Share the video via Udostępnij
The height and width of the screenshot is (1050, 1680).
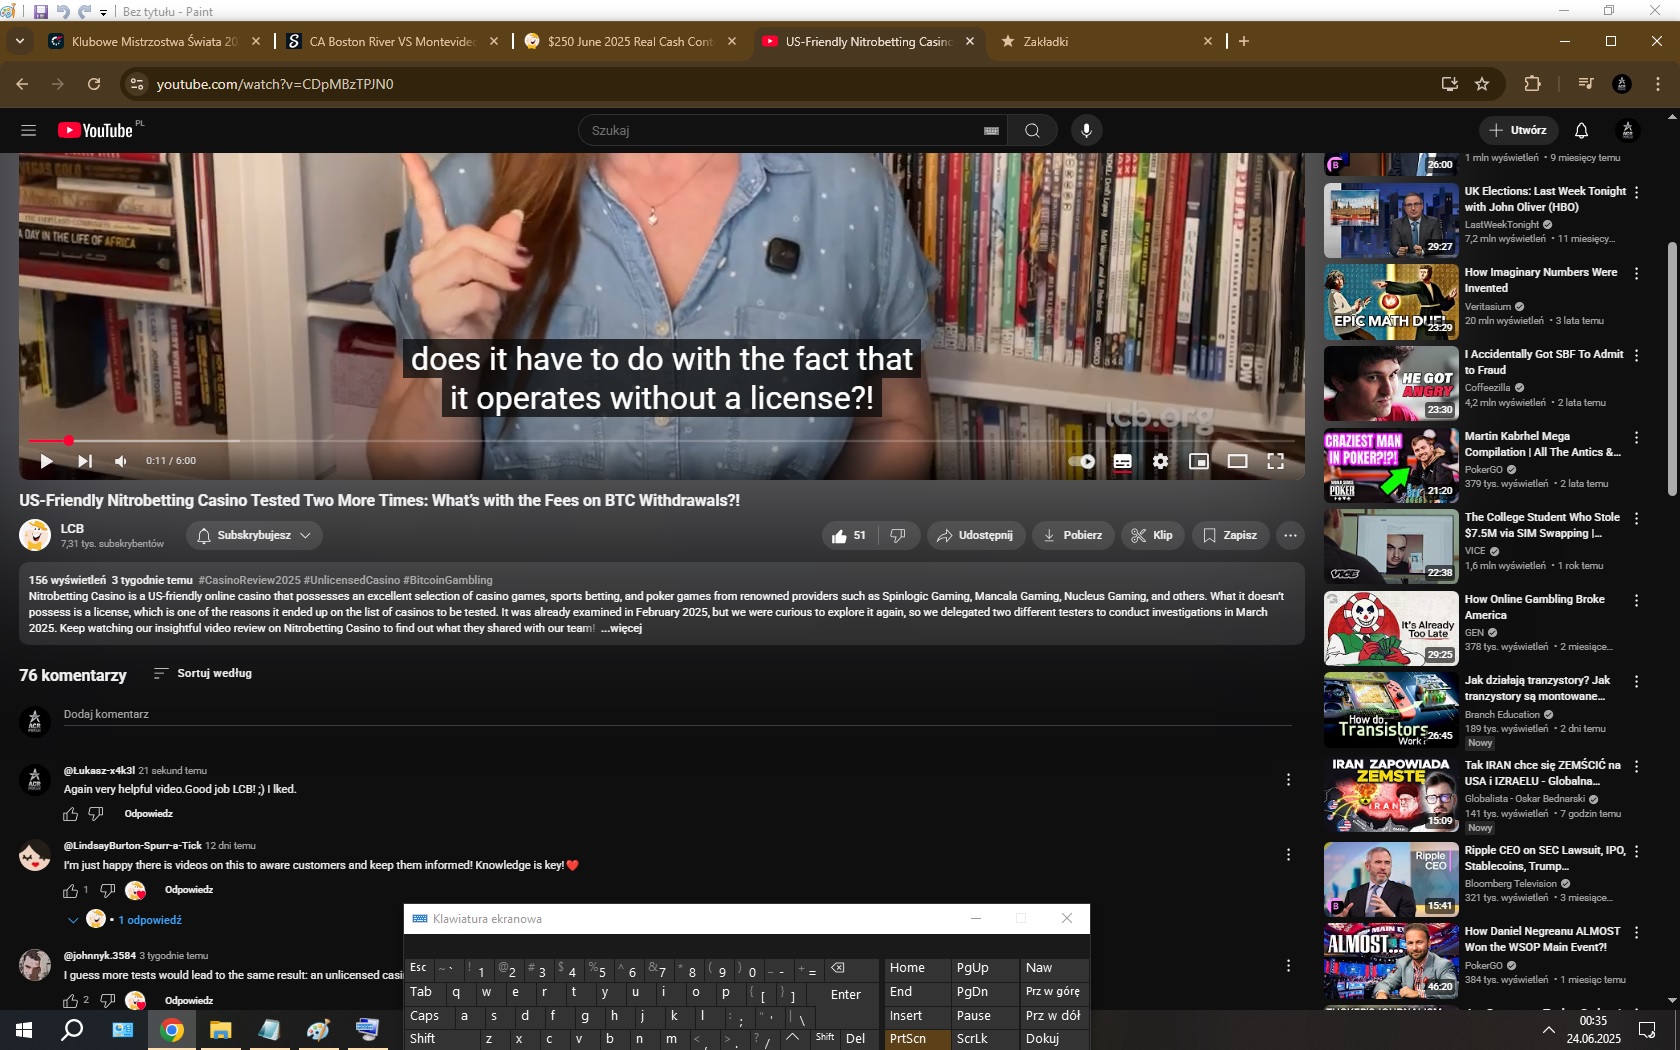[975, 535]
